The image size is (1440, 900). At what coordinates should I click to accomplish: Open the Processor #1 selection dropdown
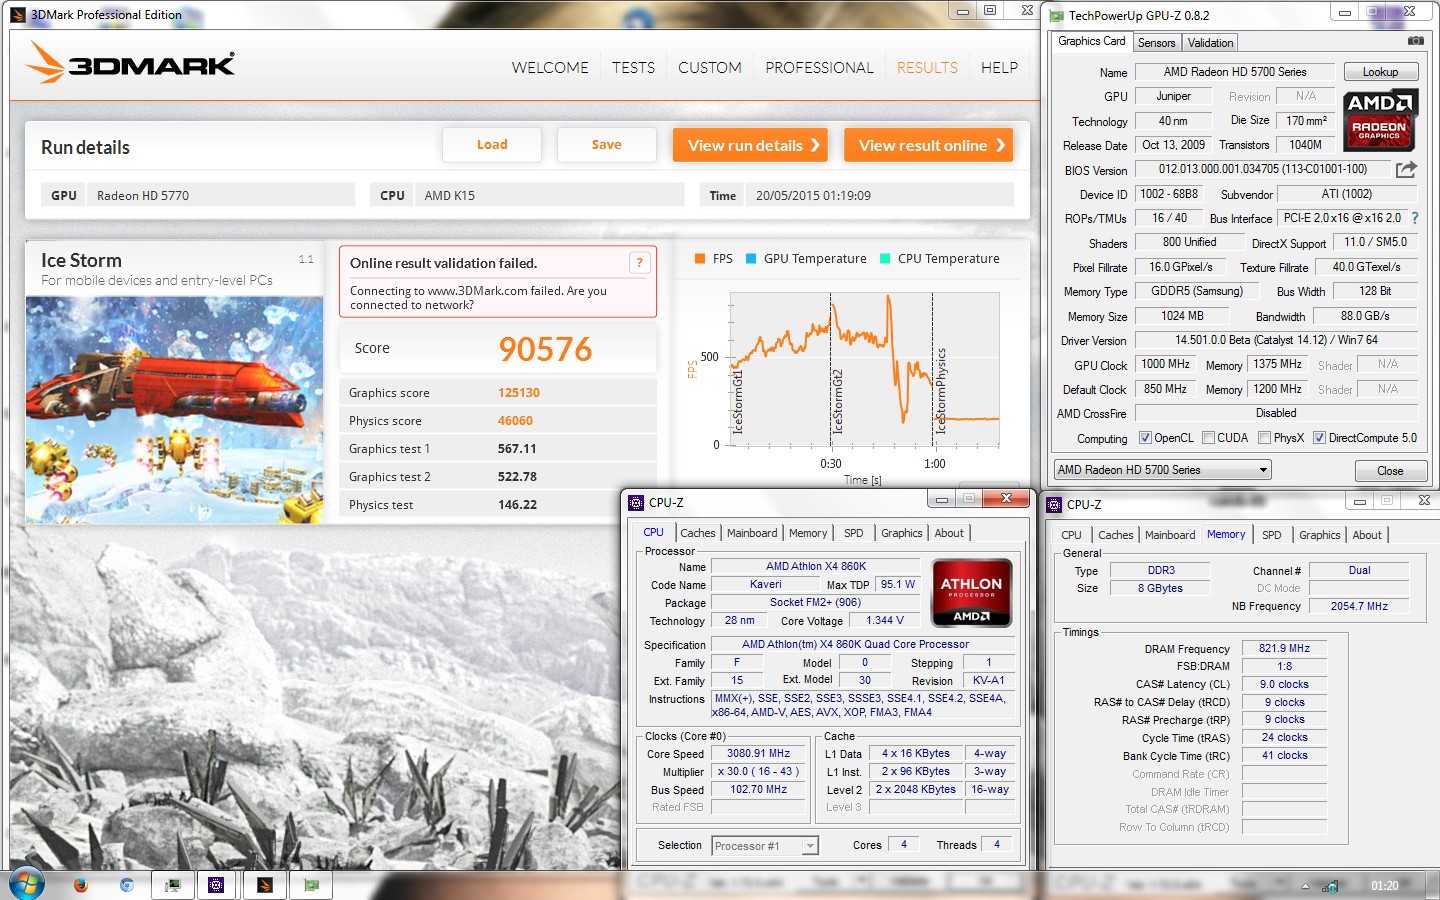765,846
